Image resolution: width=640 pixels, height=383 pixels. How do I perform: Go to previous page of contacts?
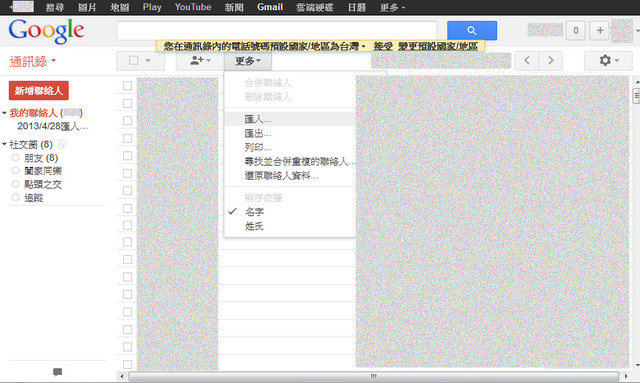click(527, 61)
